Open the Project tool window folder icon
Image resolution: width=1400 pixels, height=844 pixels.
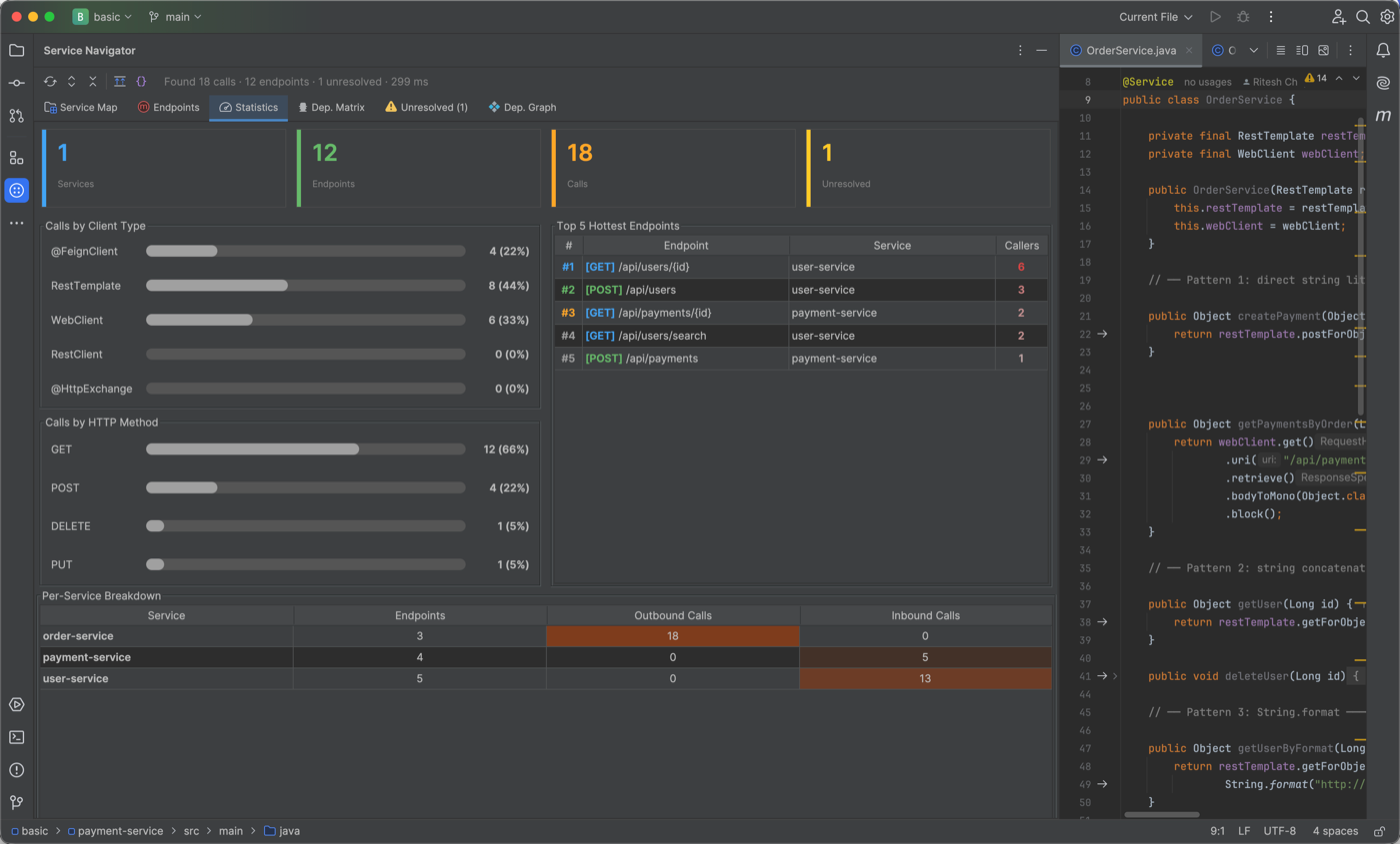(17, 50)
